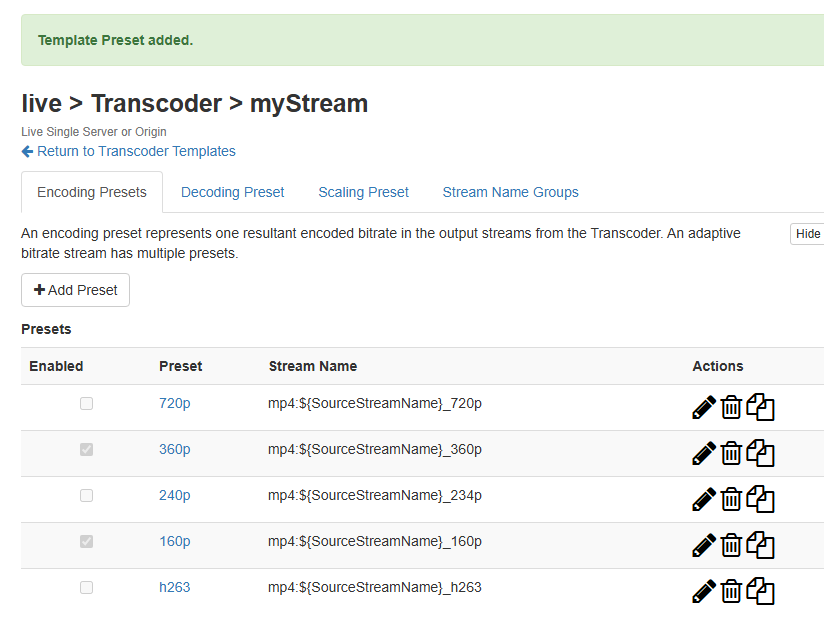Image resolution: width=824 pixels, height=641 pixels.
Task: Copy the 720p preset
Action: point(761,407)
